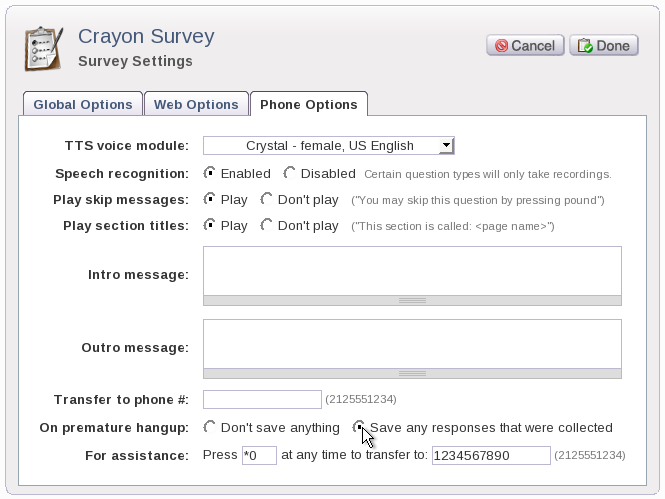Click the assistance key code *0 field
This screenshot has height=499, width=665.
tap(259, 455)
